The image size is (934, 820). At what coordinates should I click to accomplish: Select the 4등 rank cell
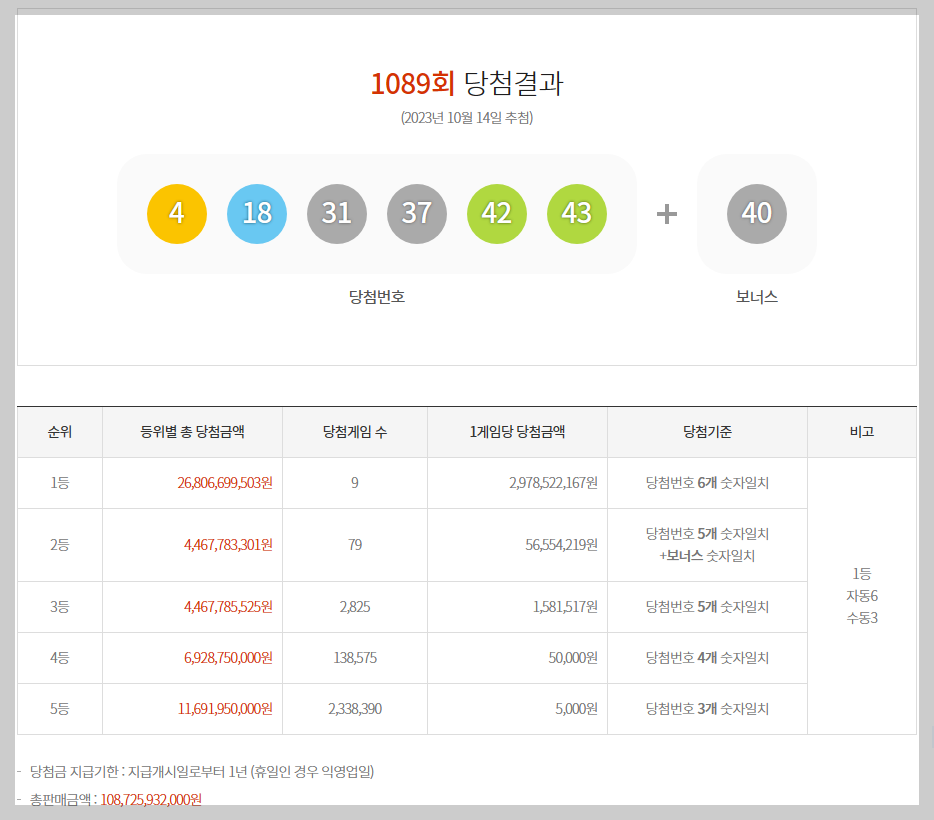click(60, 658)
